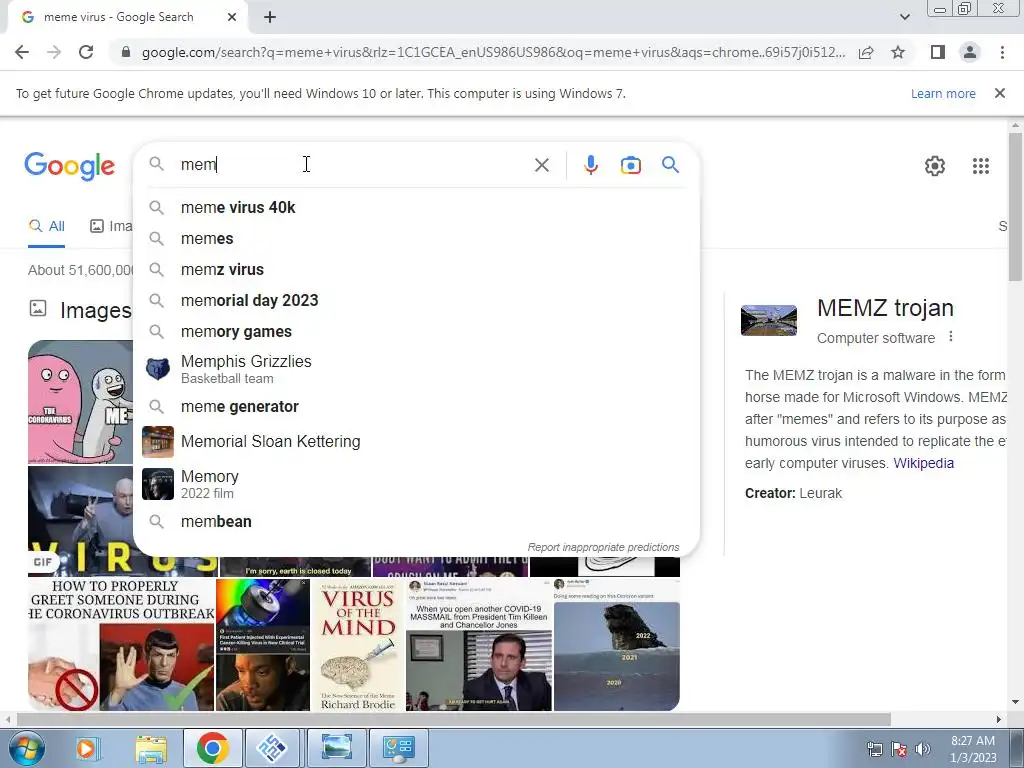Screen dimensions: 1024x768
Task: Click the horizontal page scrollbar
Action: [453, 719]
